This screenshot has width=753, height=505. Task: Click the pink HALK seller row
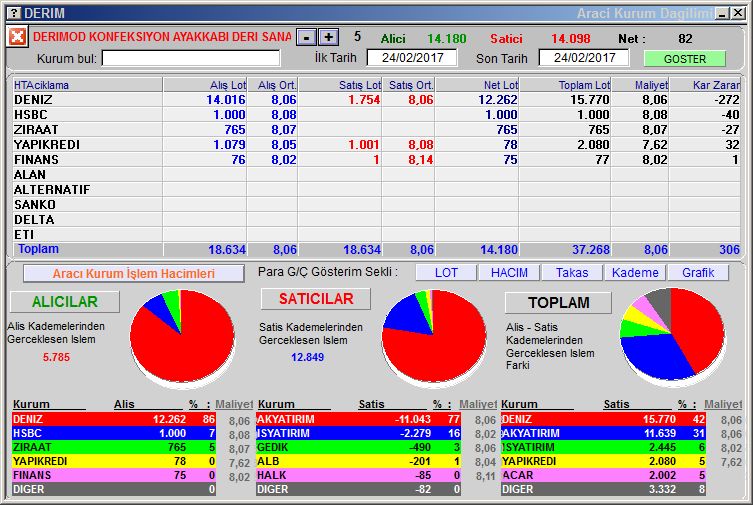(358, 475)
